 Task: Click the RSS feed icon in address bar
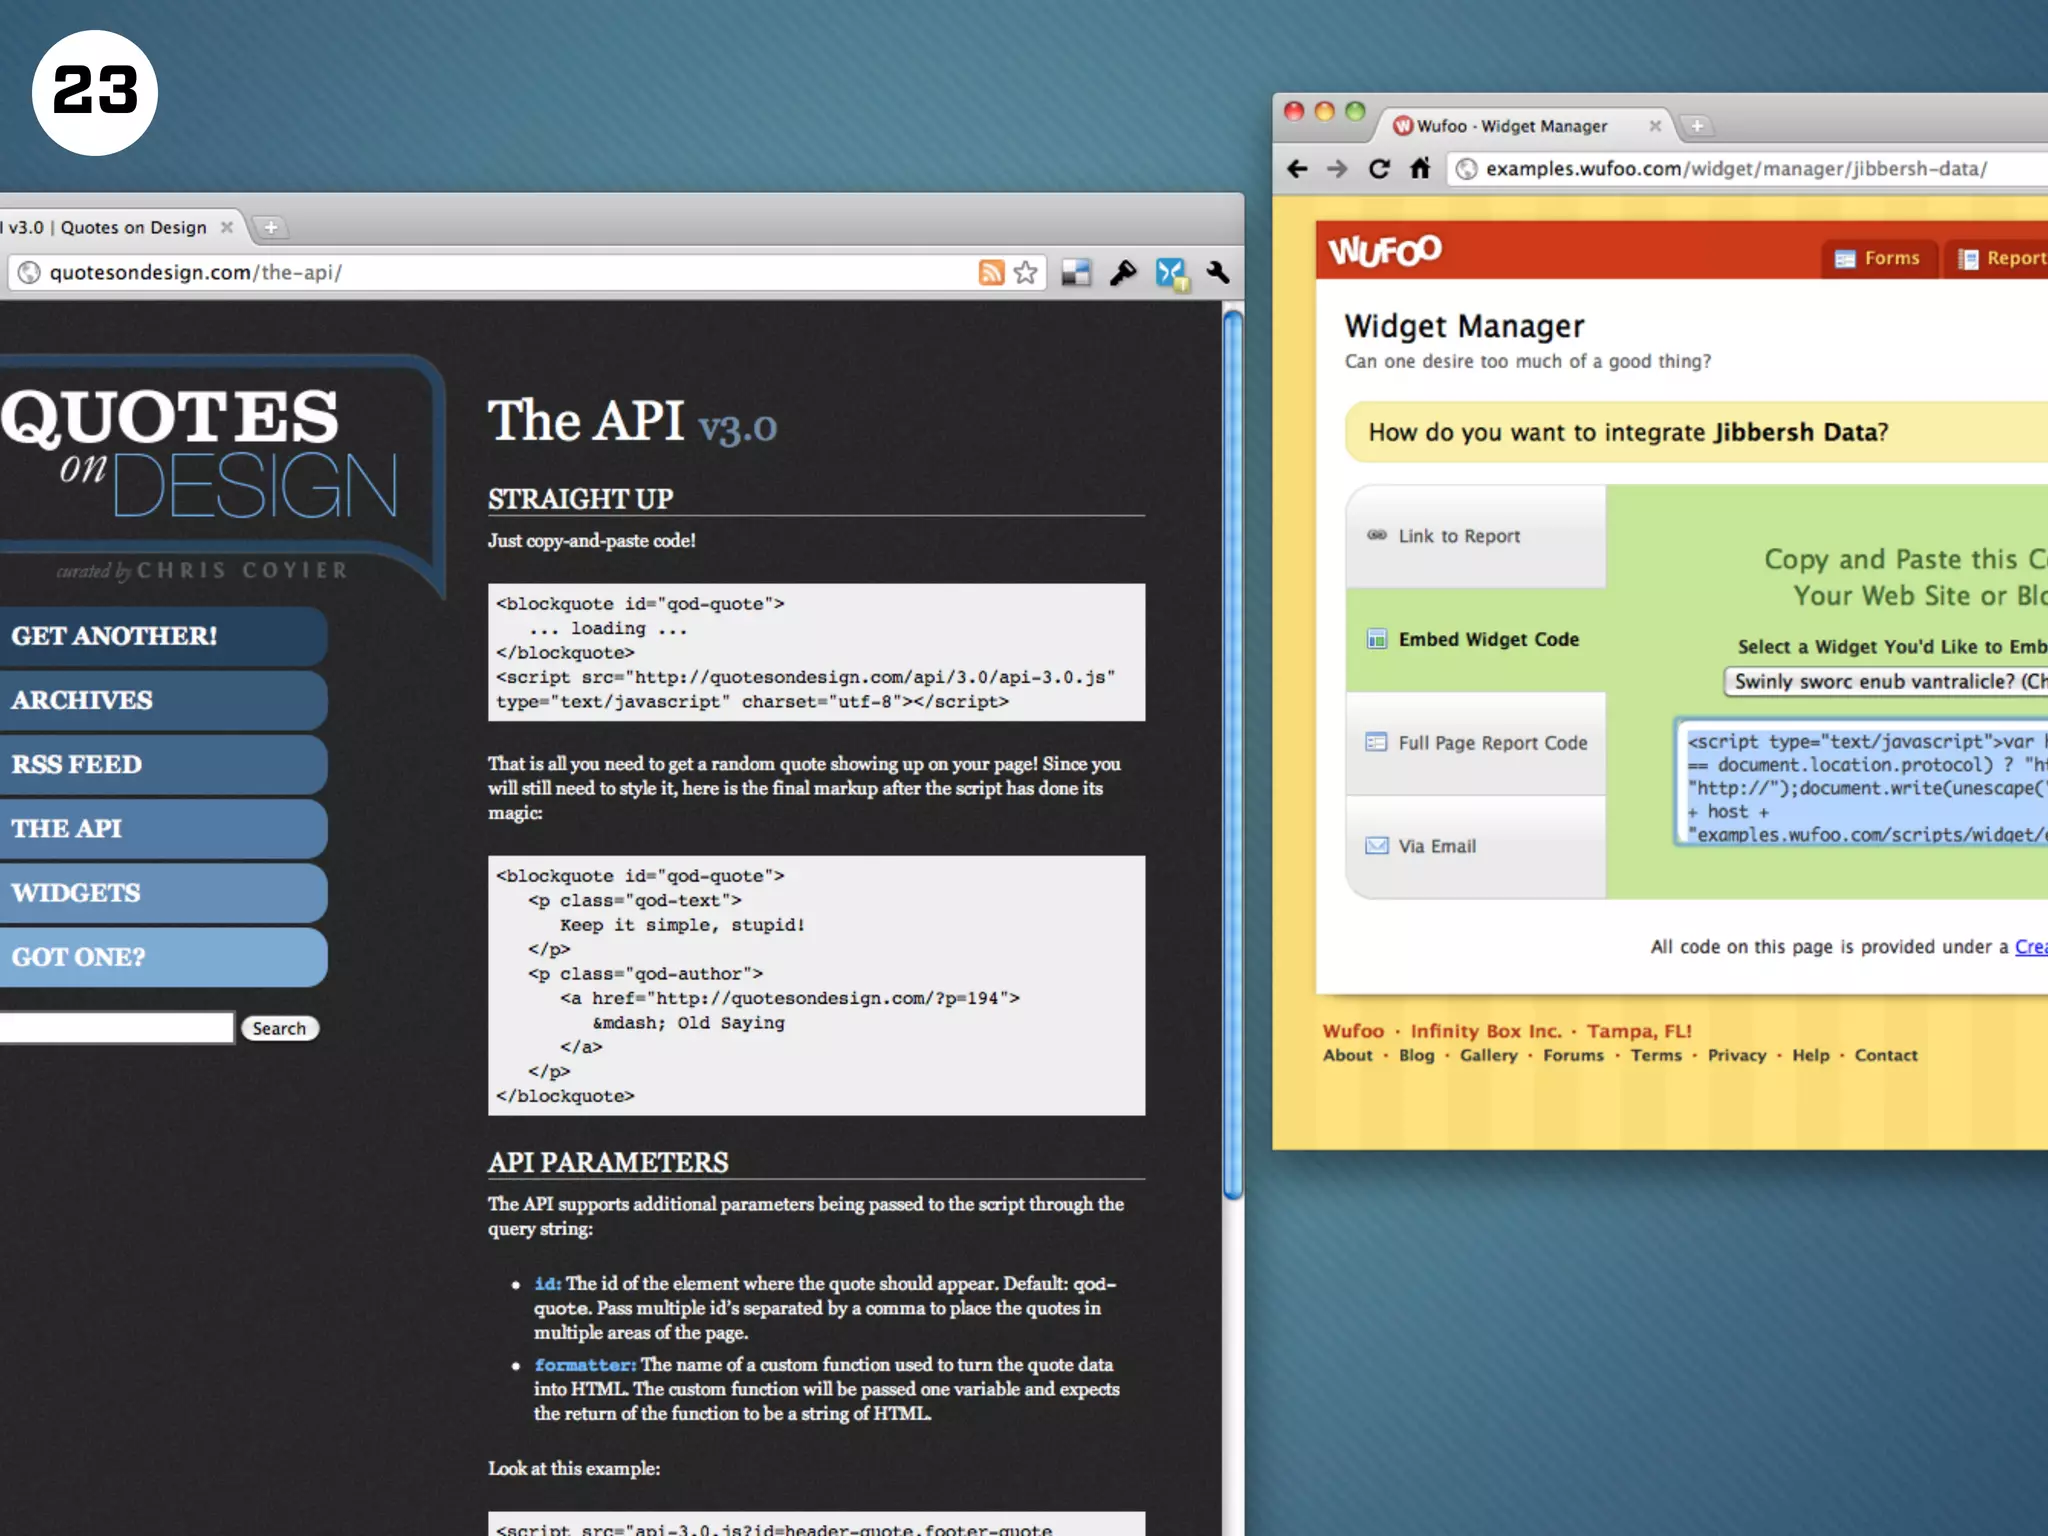click(990, 272)
